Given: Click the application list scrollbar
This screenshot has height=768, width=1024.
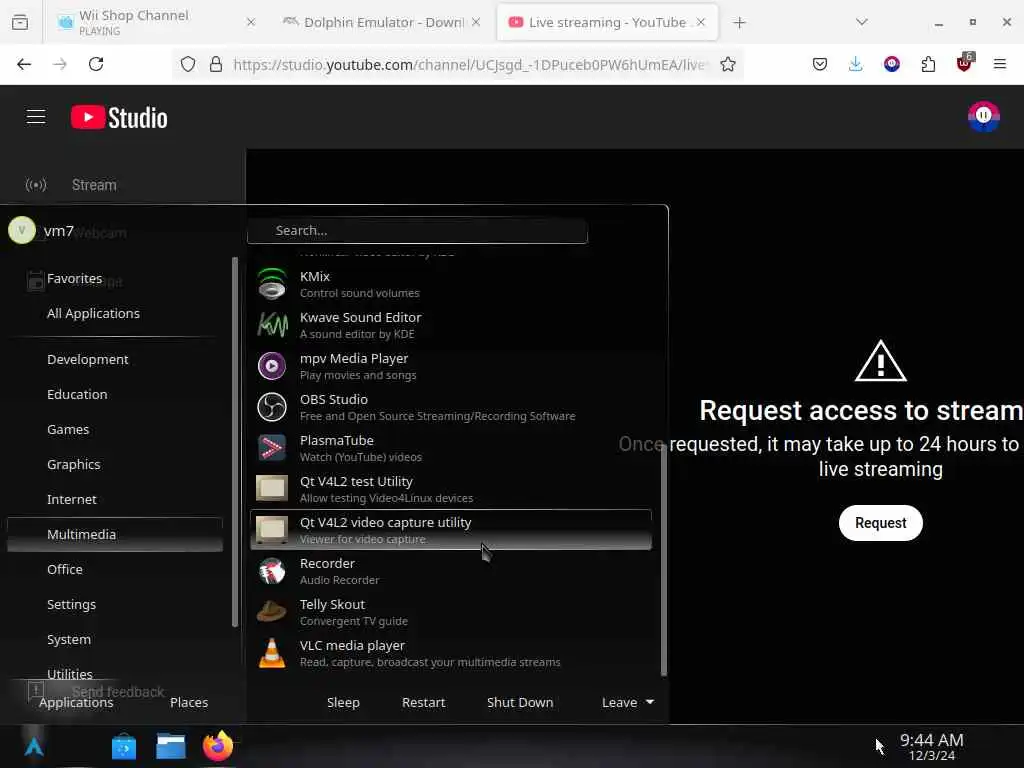Looking at the screenshot, I should pos(664,560).
